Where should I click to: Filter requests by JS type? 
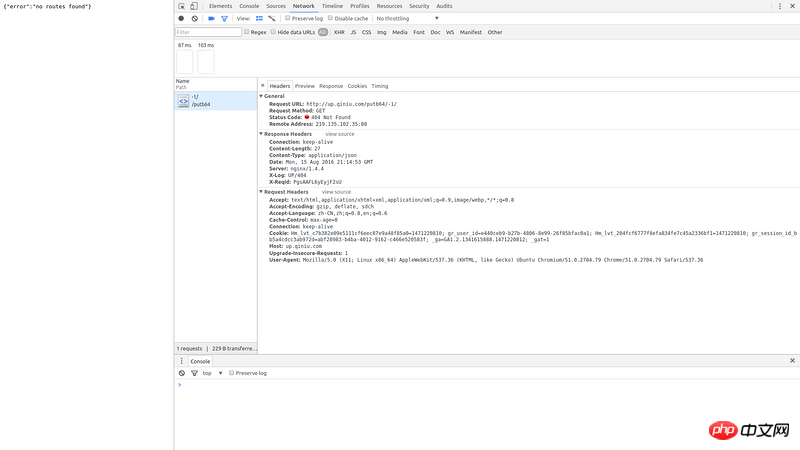click(353, 32)
